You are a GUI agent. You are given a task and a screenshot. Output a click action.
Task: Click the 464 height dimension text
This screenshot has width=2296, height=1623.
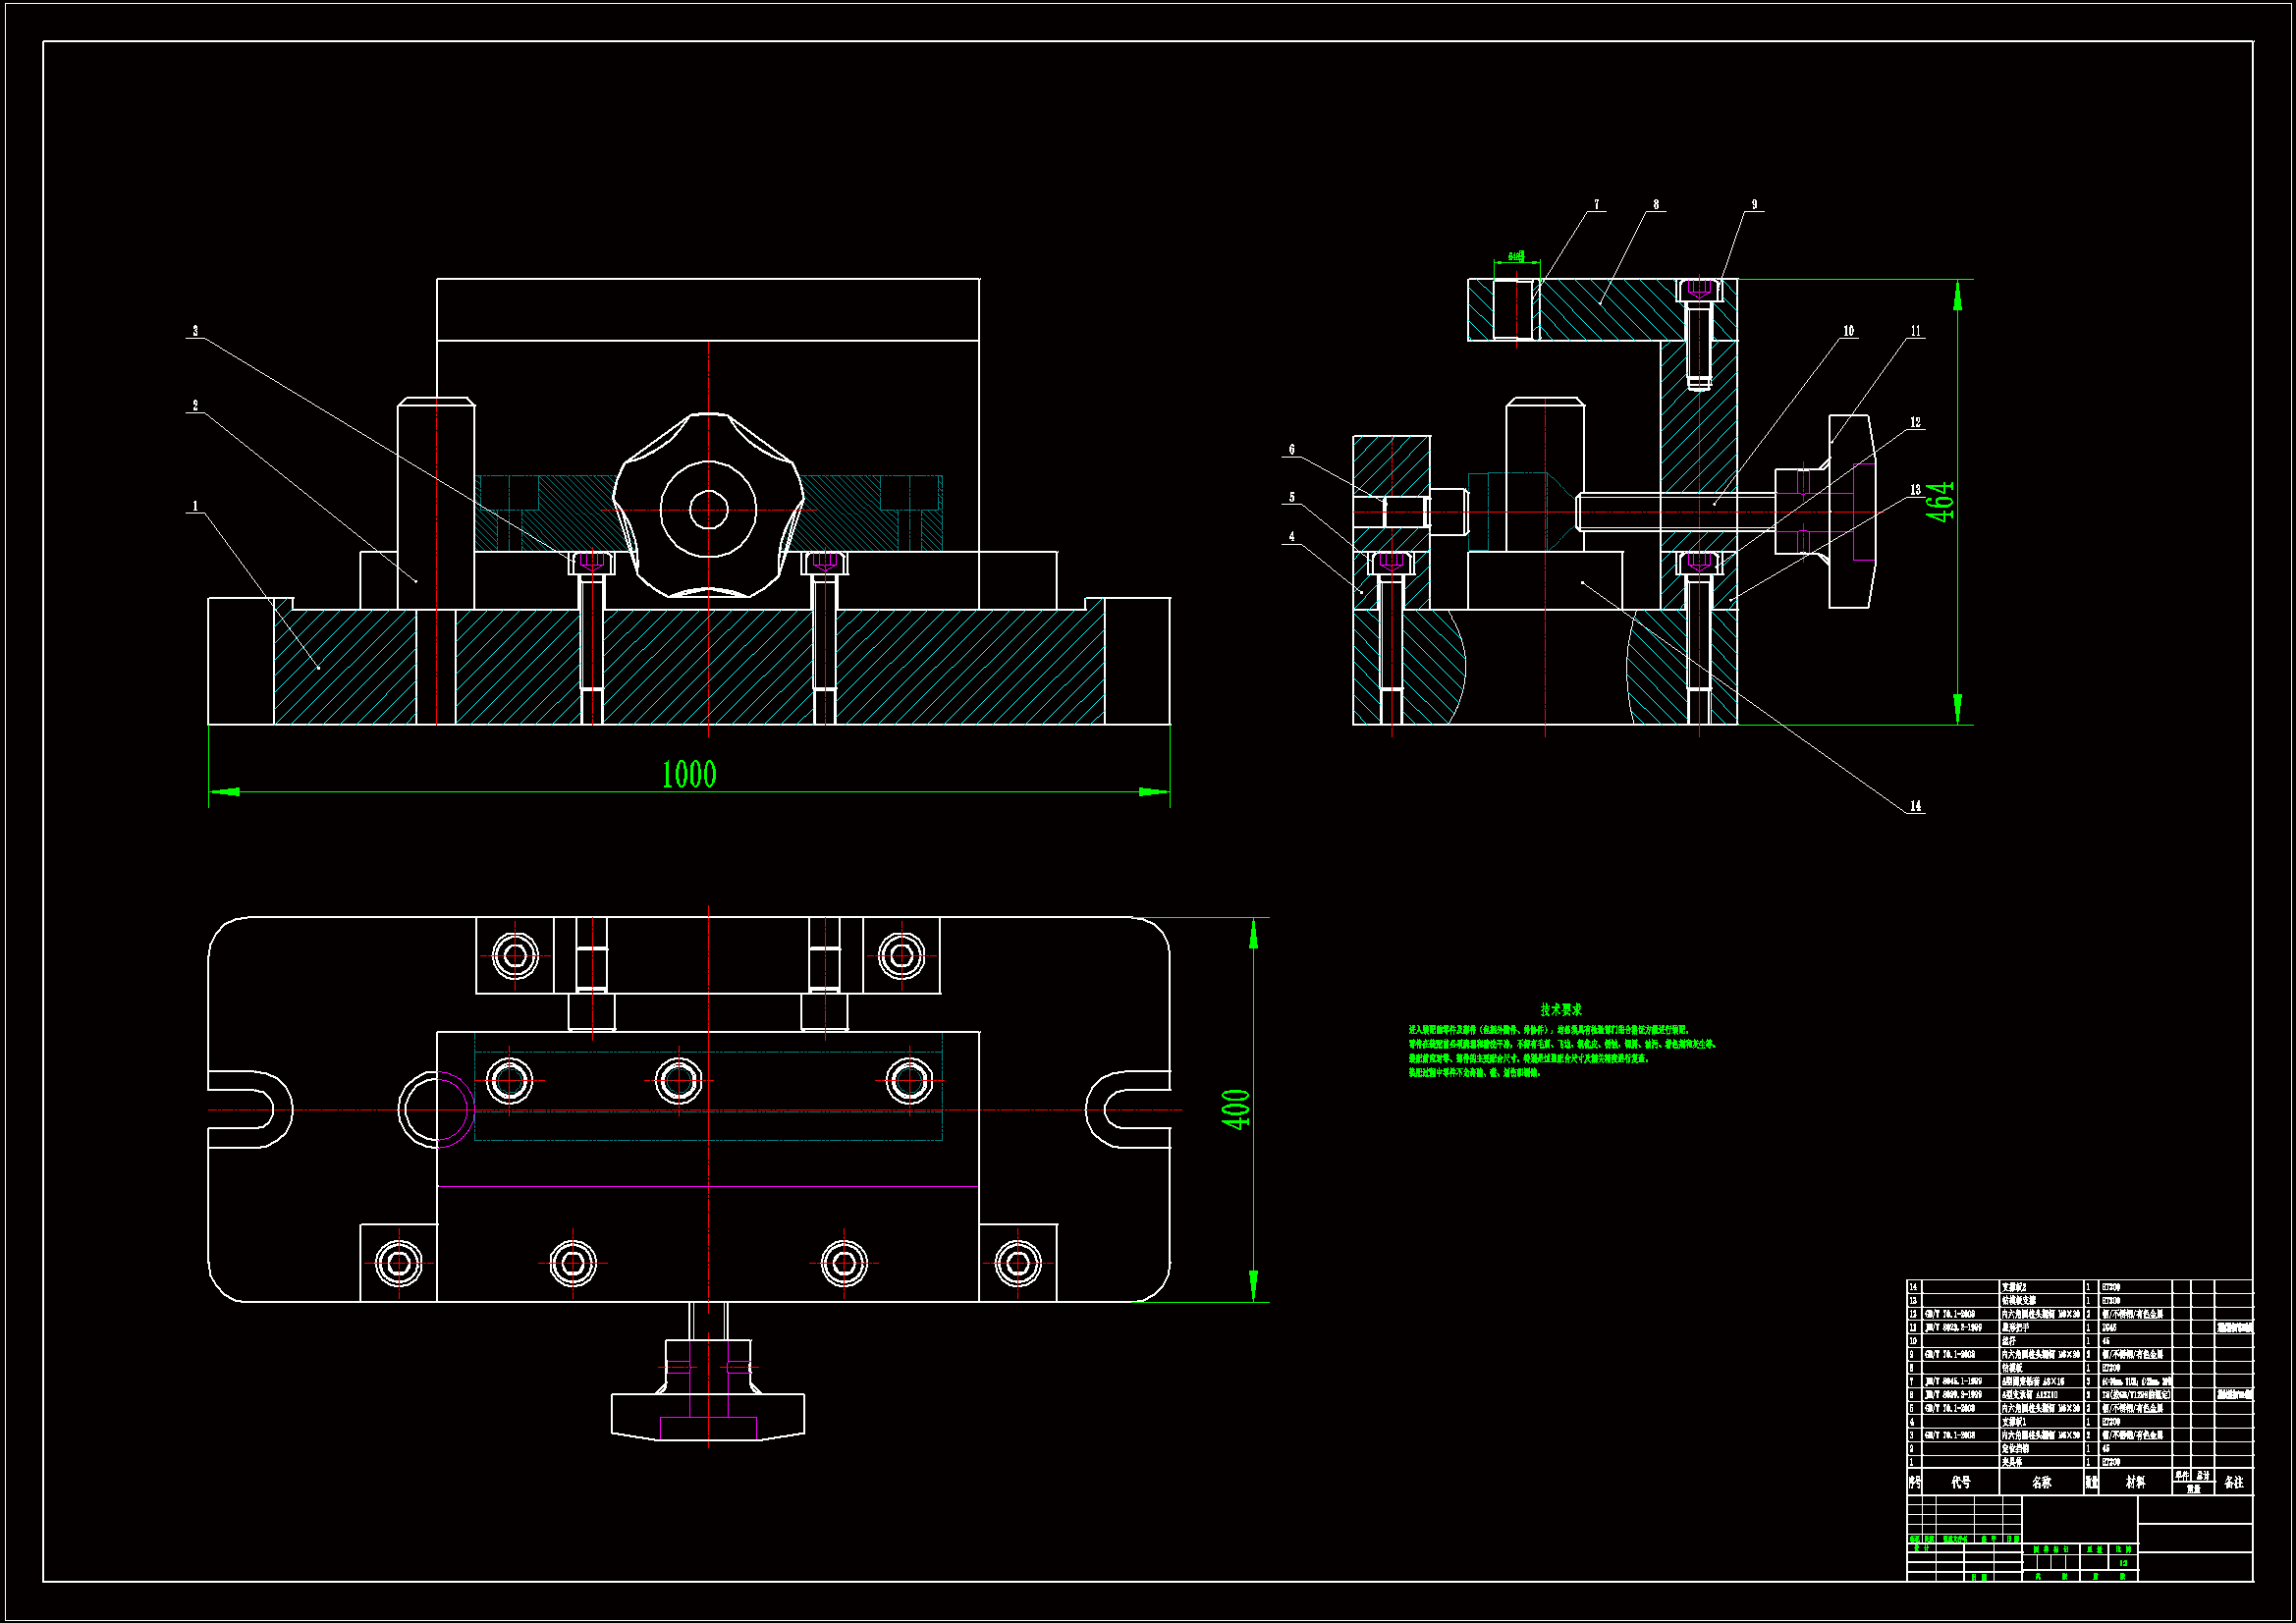click(1941, 501)
